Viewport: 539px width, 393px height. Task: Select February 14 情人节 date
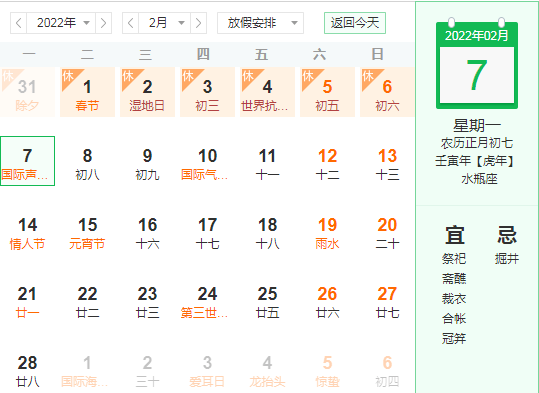tap(28, 230)
